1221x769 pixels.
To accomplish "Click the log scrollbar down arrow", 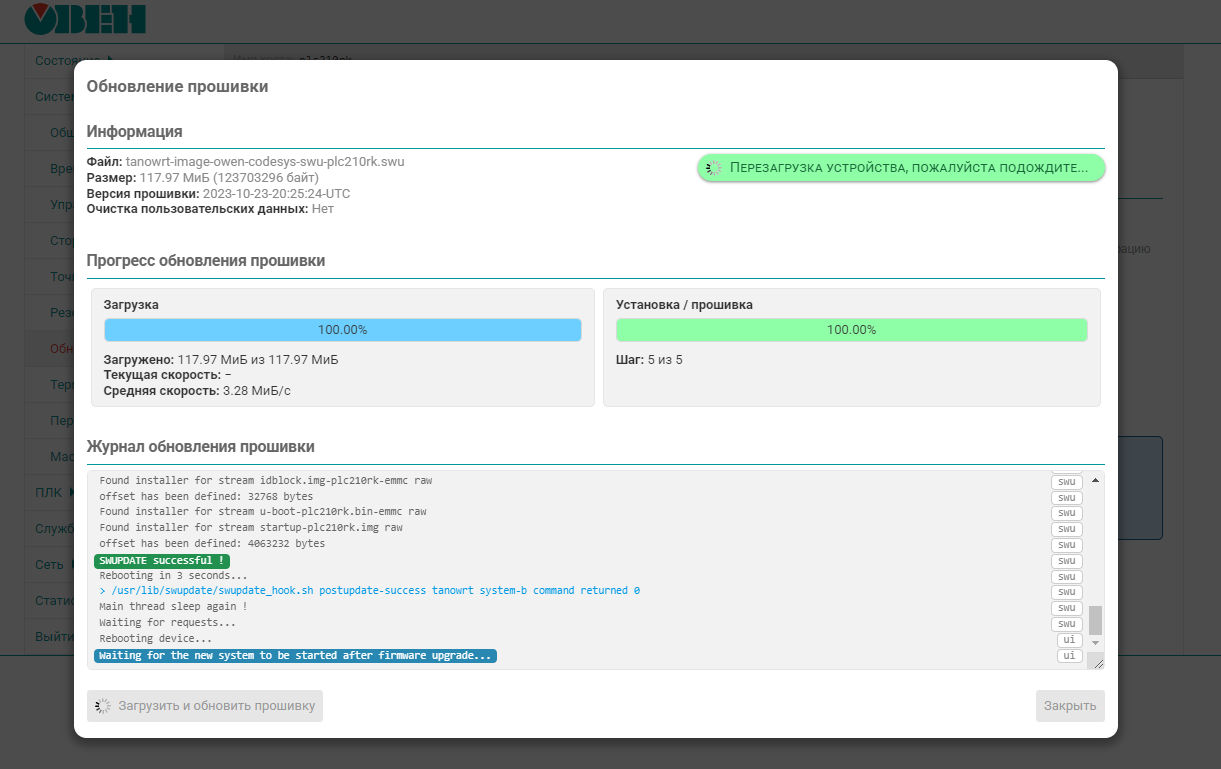I will pos(1095,642).
